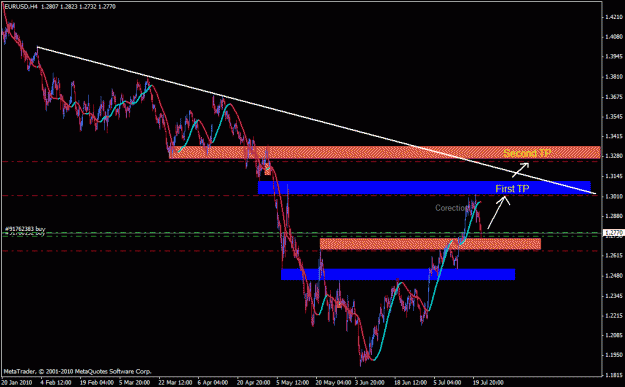Click the 1.2480 price scale value
This screenshot has width=625, height=387.
(x=614, y=275)
